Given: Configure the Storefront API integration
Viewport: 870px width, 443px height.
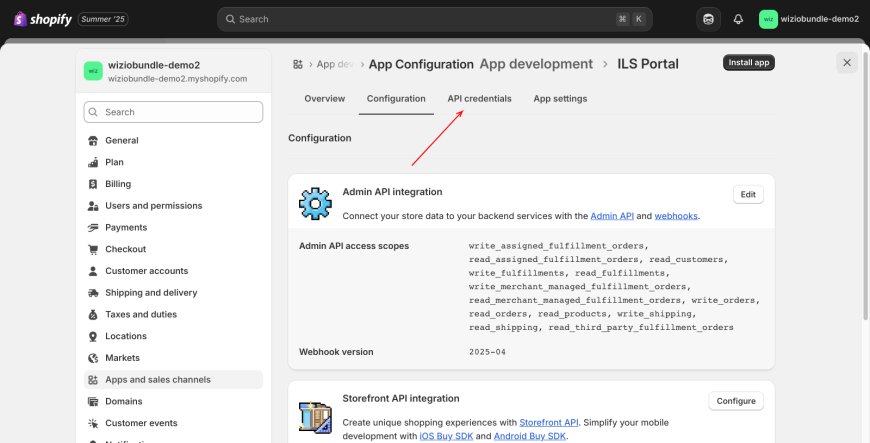Looking at the screenshot, I should (x=736, y=401).
